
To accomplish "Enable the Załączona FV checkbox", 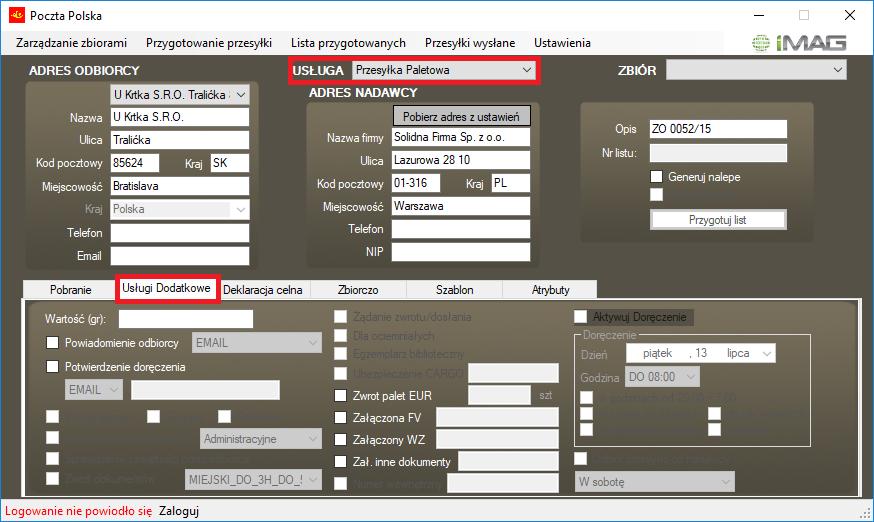I will click(x=341, y=418).
